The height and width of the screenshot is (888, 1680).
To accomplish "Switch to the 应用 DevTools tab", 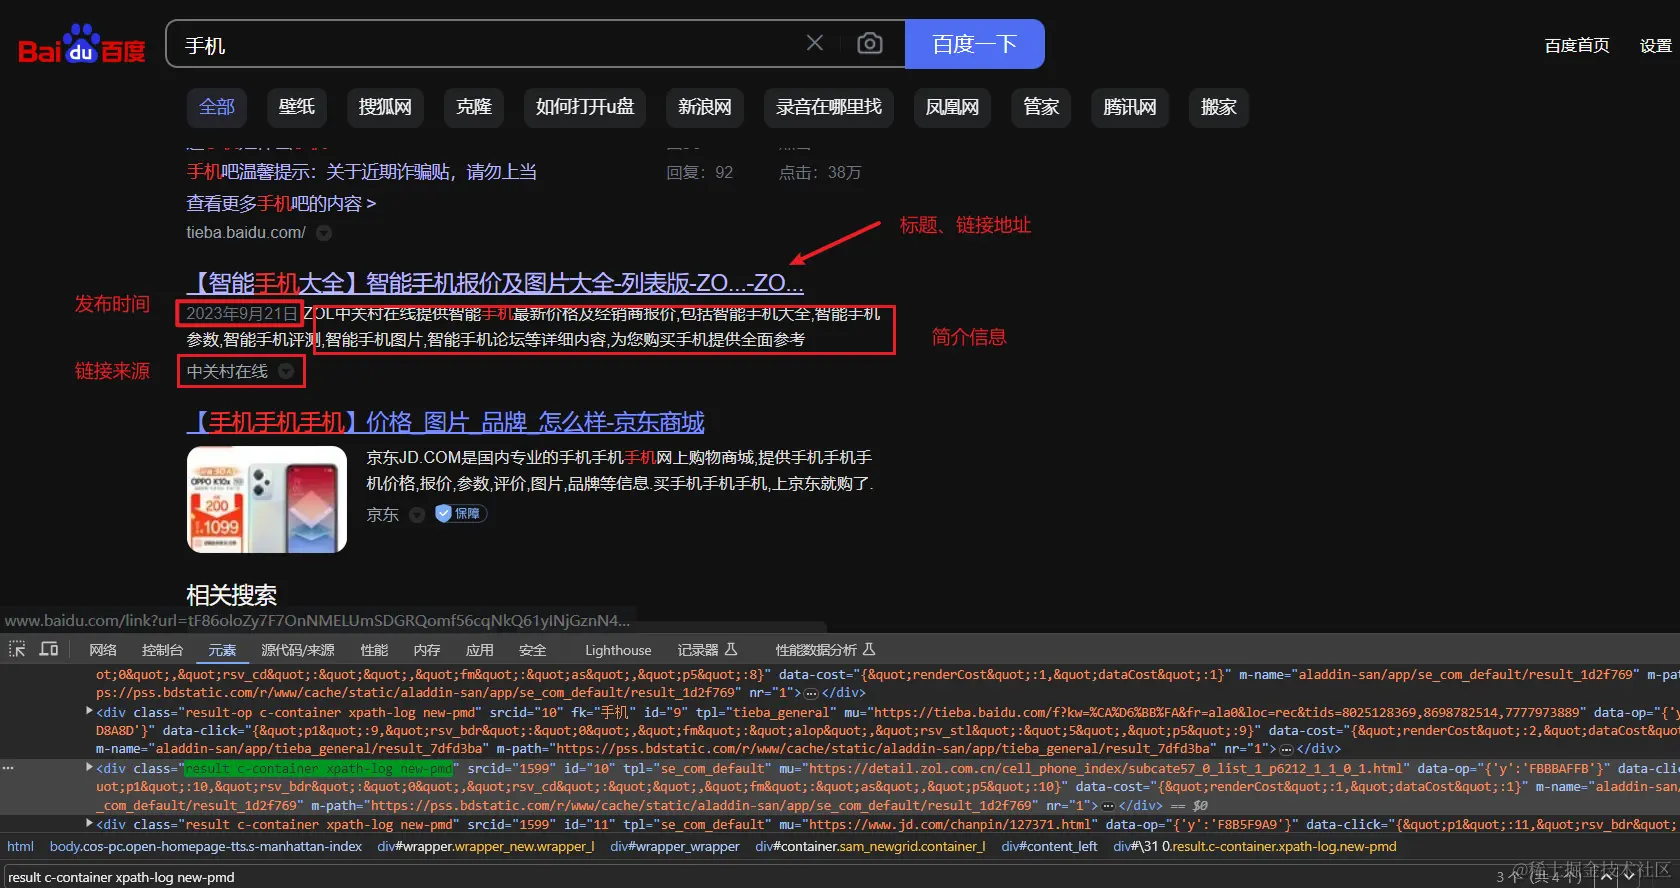I will pos(480,650).
